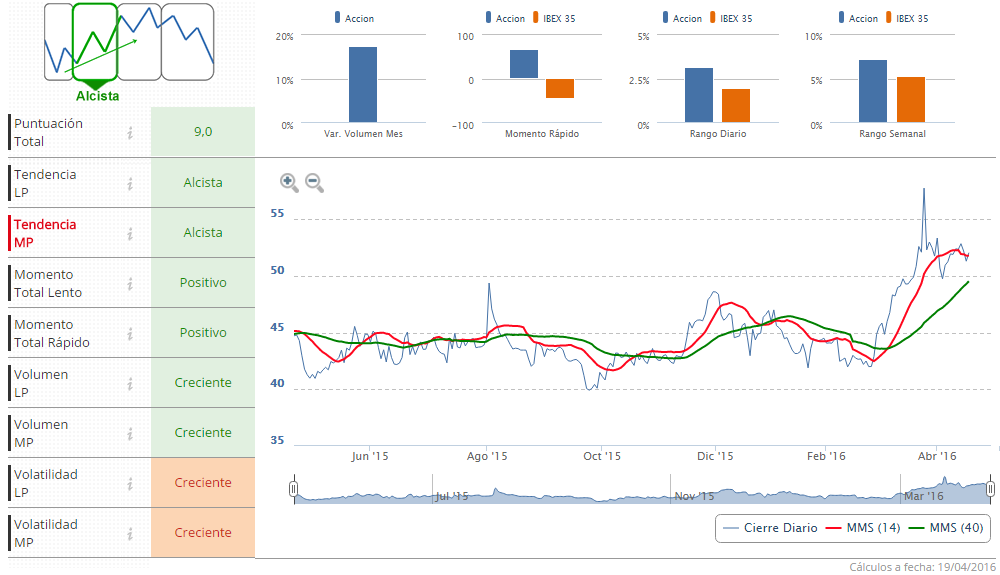Open info icon beside Puntuación Total
Image resolution: width=1000 pixels, height=575 pixels.
(130, 133)
